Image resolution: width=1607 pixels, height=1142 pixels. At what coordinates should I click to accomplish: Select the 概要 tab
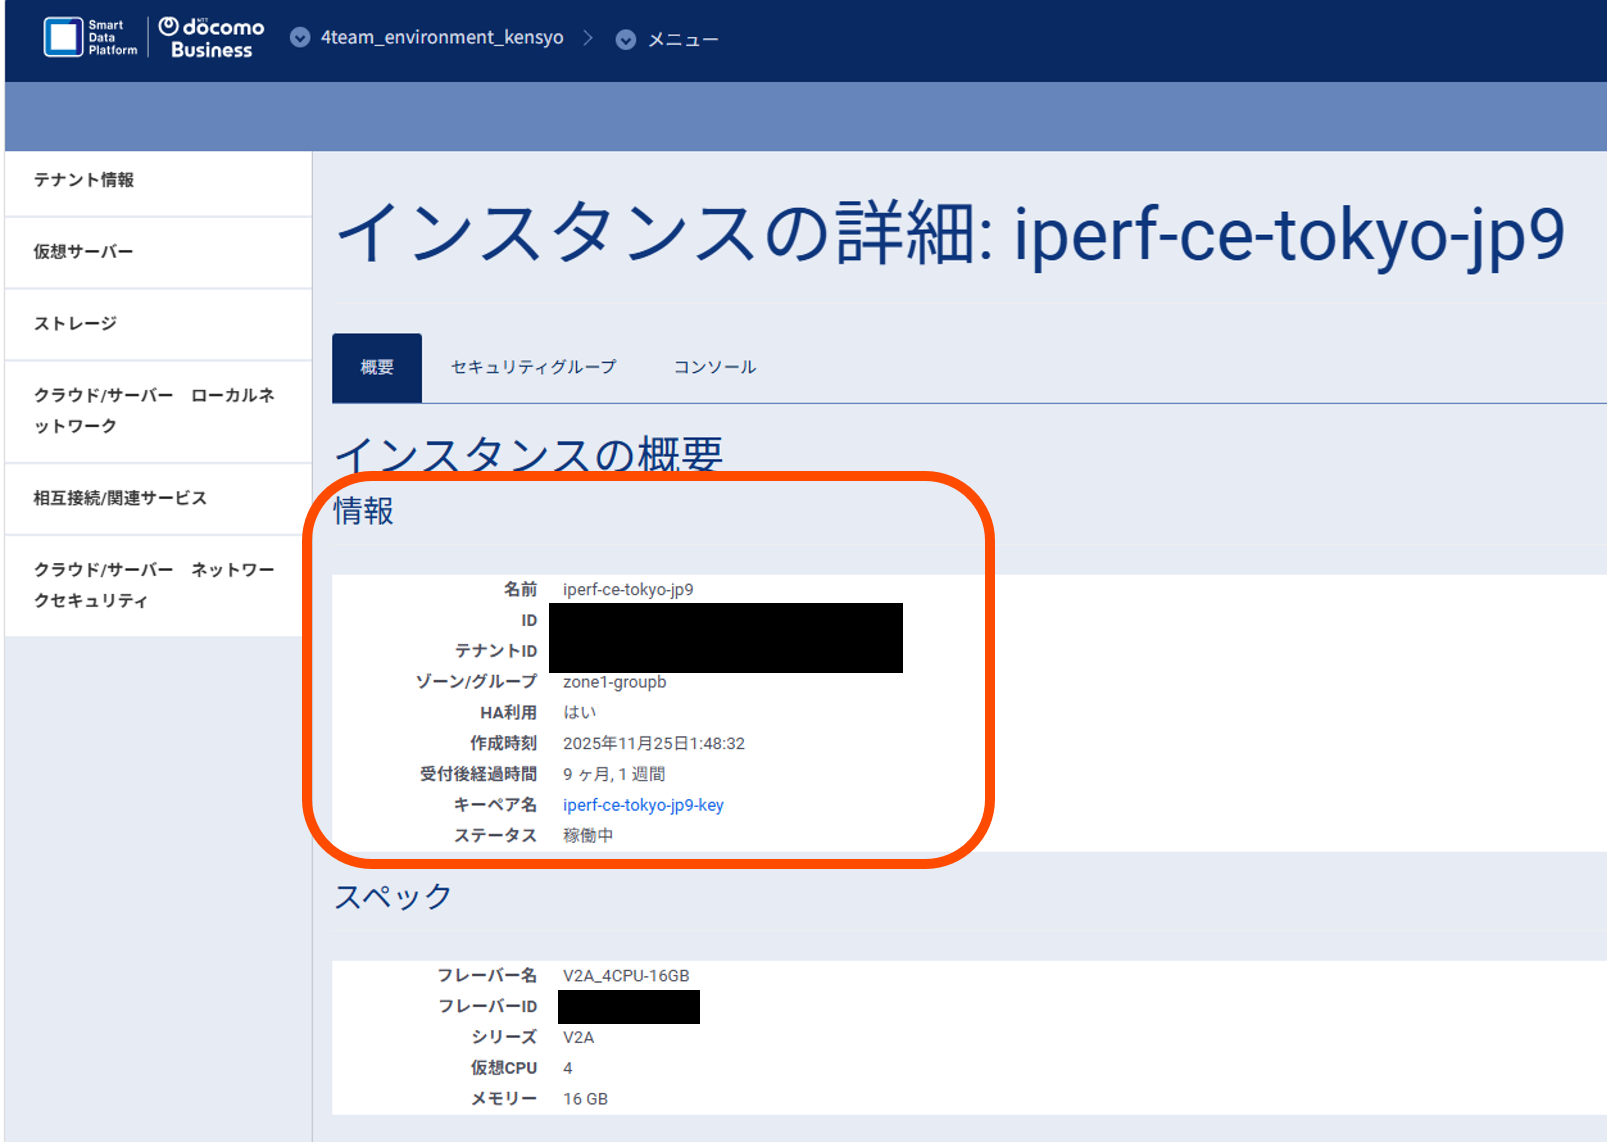point(377,368)
